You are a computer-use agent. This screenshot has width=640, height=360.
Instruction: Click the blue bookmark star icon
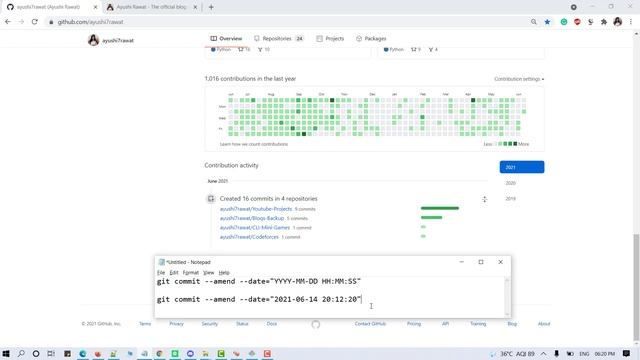click(x=547, y=22)
